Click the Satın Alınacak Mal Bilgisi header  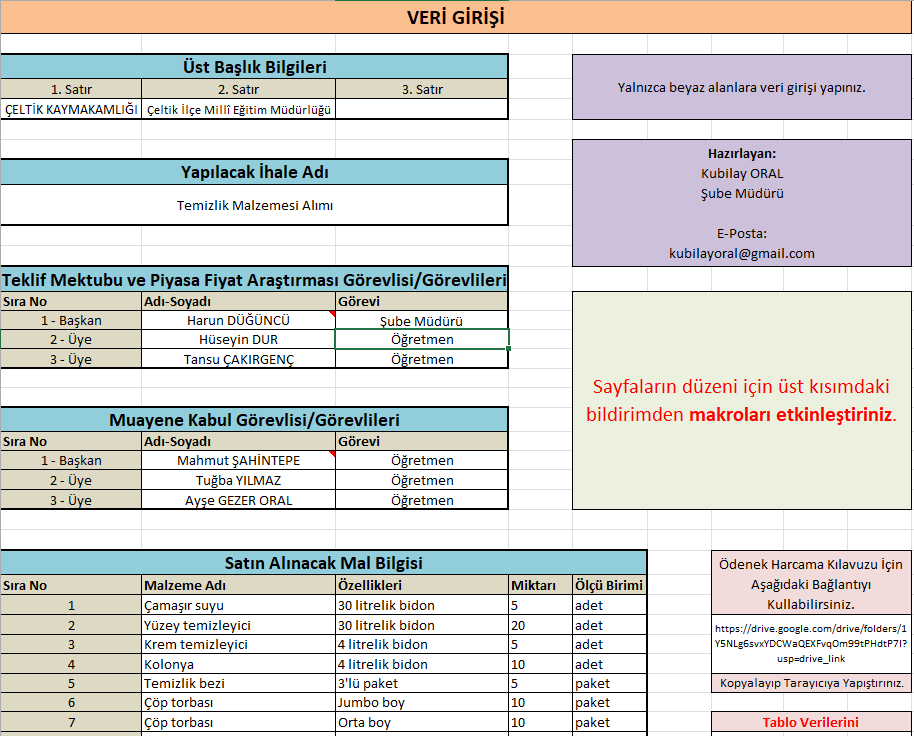(x=324, y=562)
